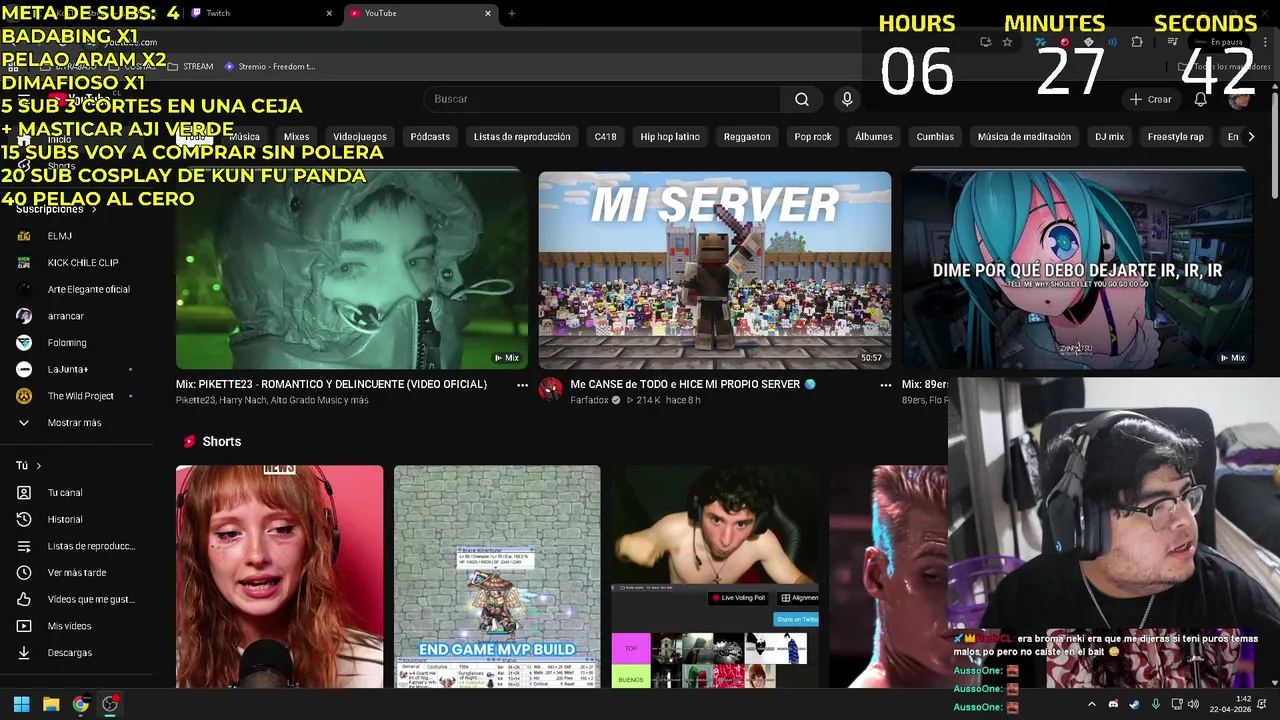Expand the Tú section chevron
The width and height of the screenshot is (1280, 720).
tap(39, 466)
